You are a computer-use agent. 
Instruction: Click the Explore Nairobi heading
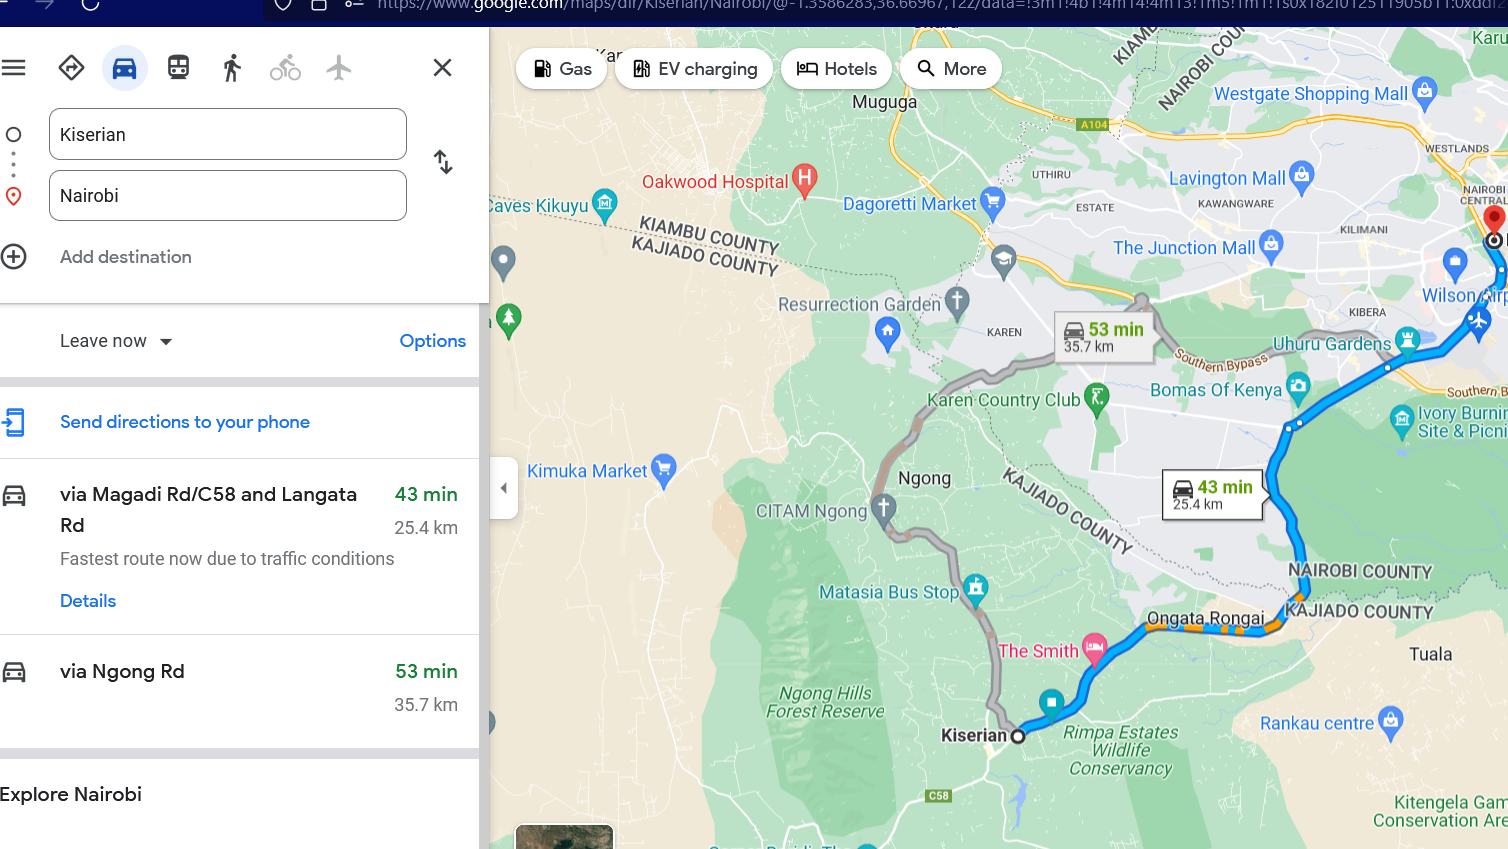[71, 794]
